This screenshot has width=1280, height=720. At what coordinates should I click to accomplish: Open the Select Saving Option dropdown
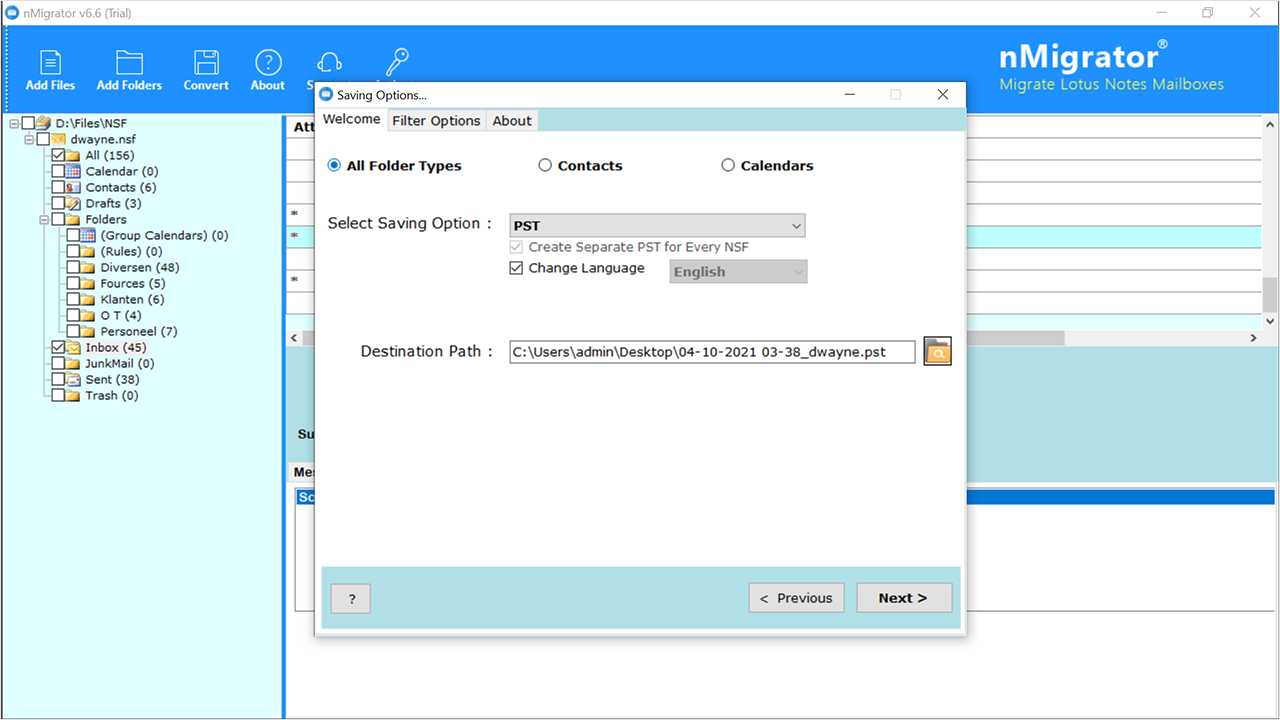(x=657, y=226)
